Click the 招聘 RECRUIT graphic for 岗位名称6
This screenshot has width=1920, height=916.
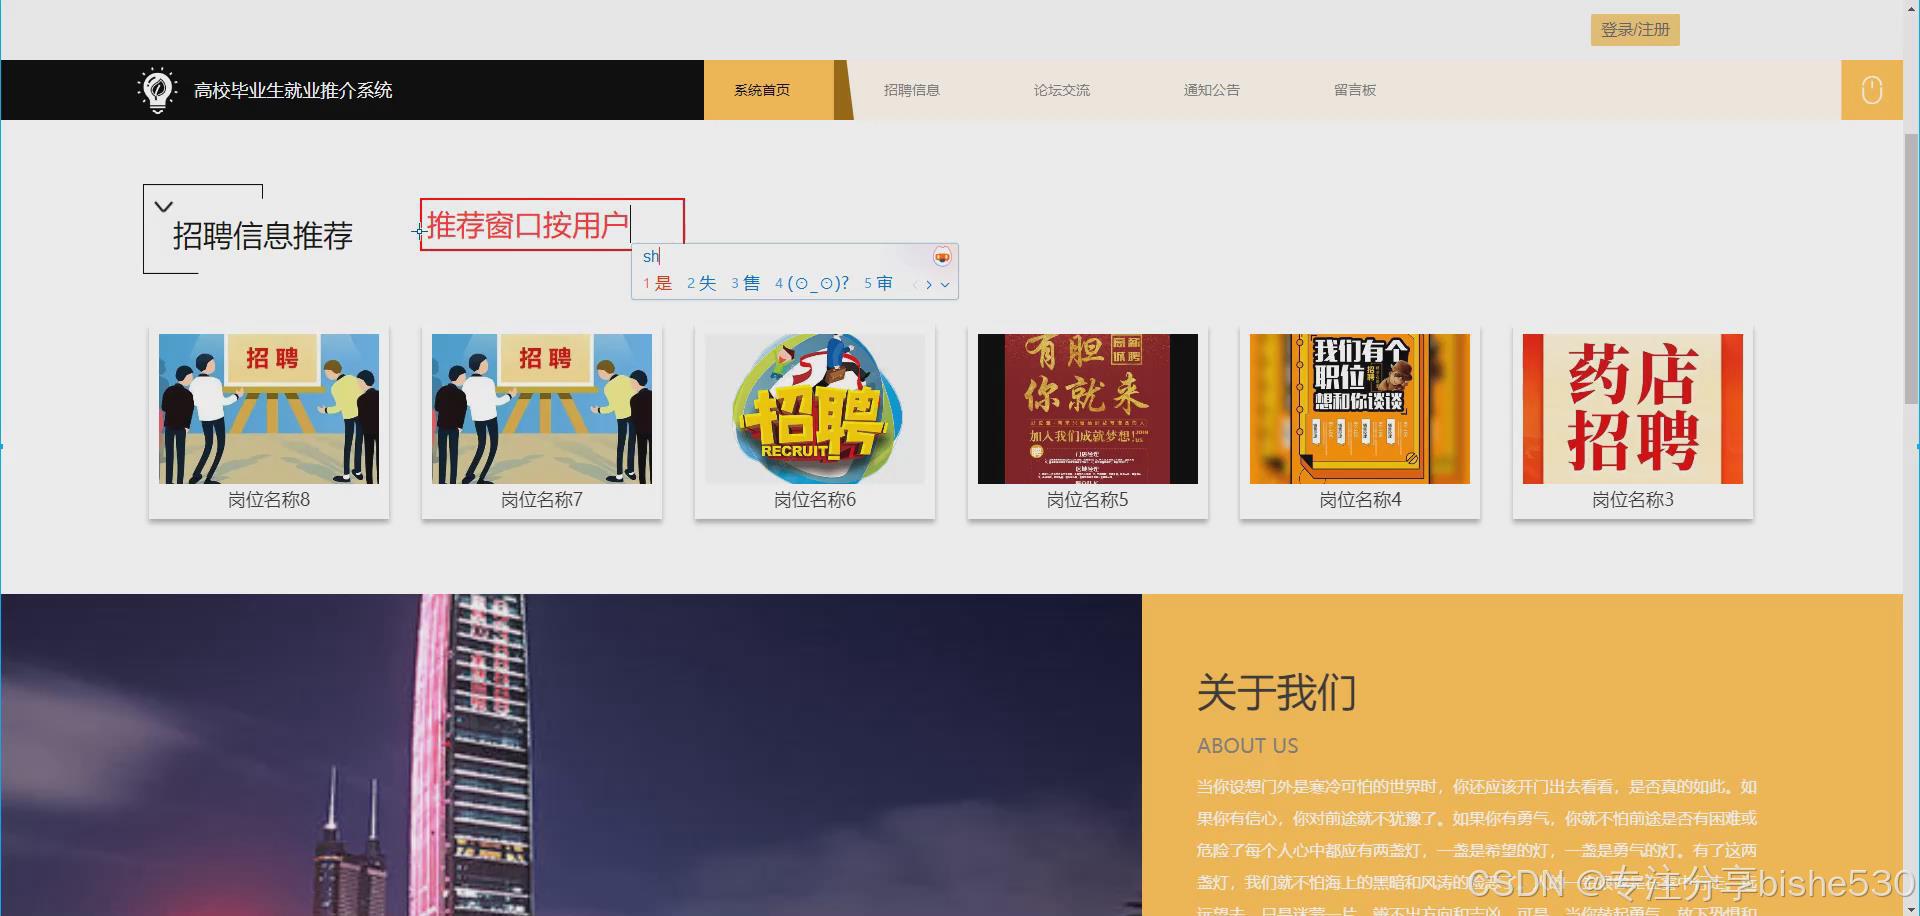(x=814, y=408)
